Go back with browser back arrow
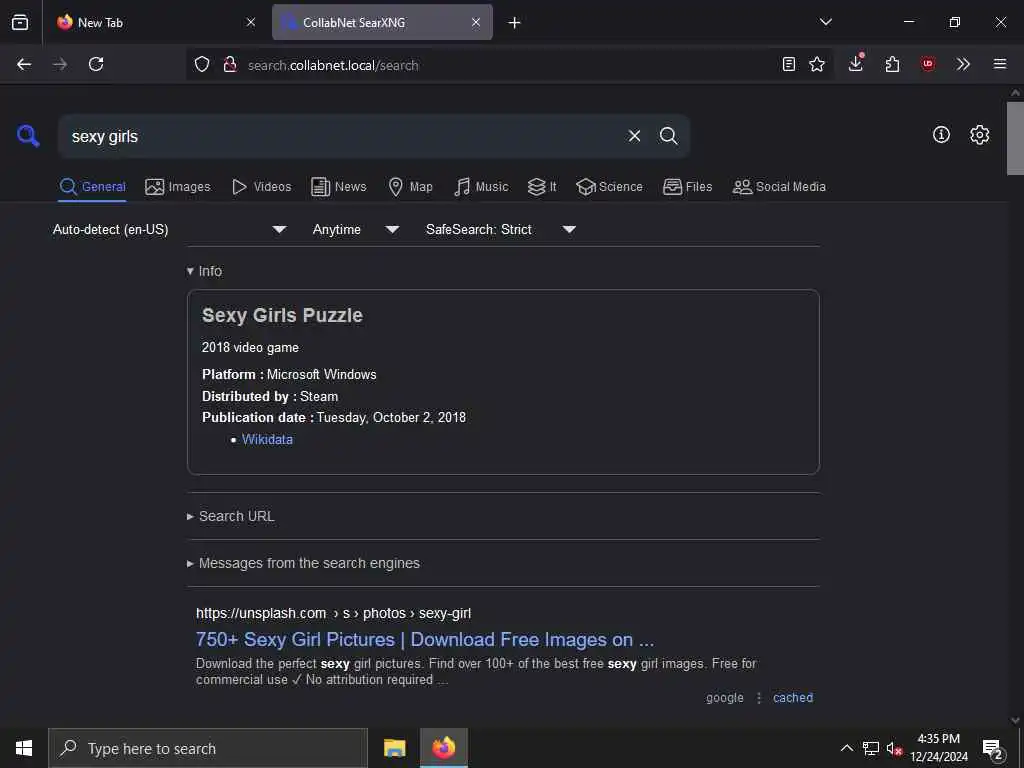 (x=24, y=64)
